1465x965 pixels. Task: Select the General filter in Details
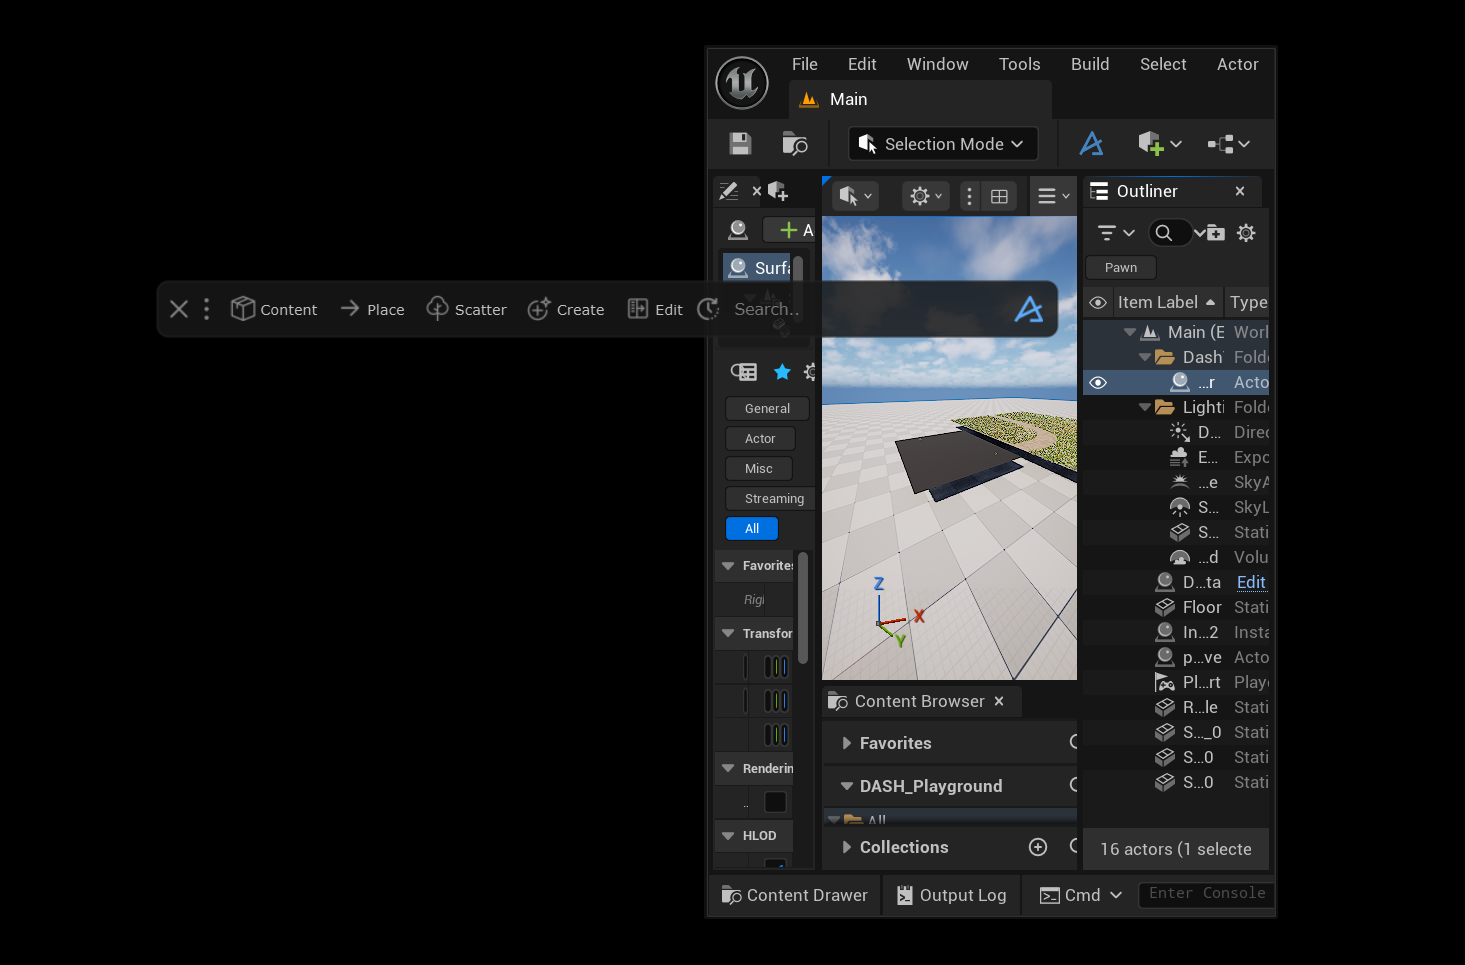[x=767, y=408]
